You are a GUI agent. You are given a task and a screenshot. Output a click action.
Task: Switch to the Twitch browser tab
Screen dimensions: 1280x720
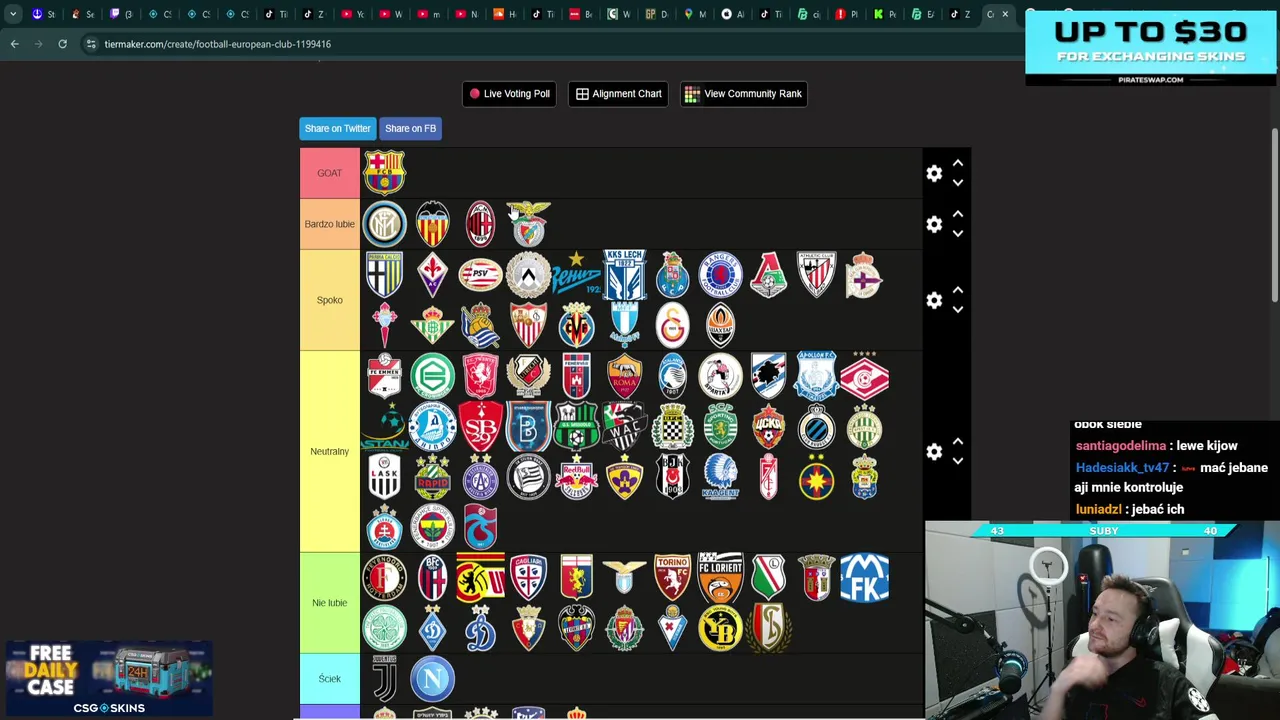click(115, 14)
